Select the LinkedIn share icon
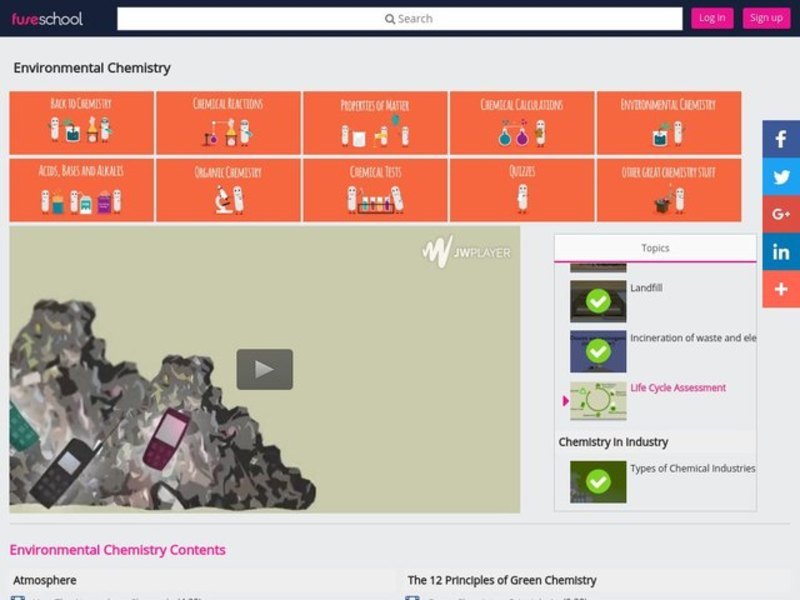Screen dimensions: 800x600 point(779,252)
